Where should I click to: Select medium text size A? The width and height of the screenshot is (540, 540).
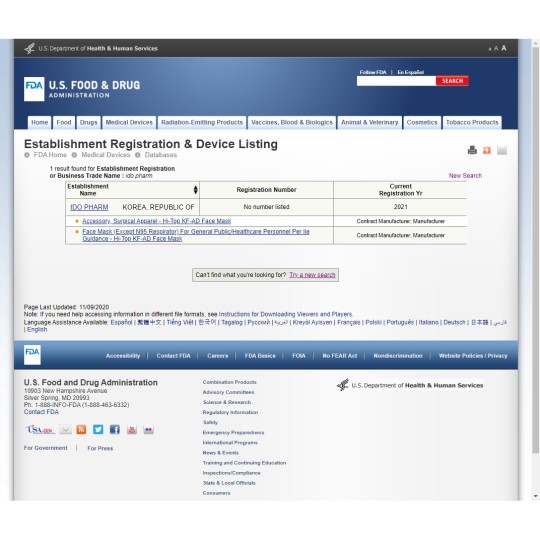point(496,49)
